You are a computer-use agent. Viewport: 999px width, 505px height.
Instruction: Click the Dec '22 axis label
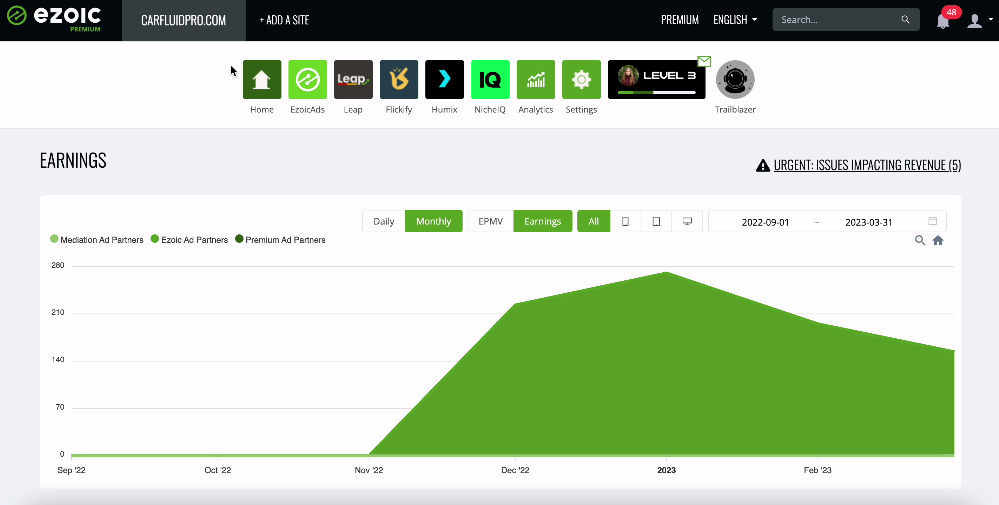click(515, 471)
